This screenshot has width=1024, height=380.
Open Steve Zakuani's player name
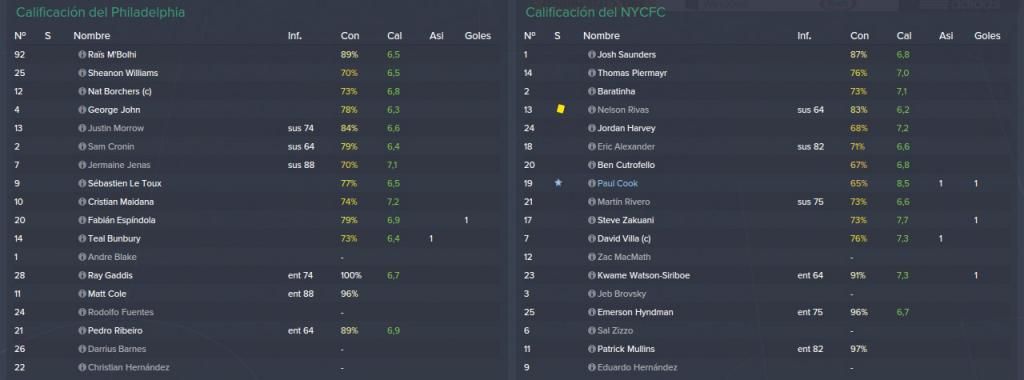(625, 220)
